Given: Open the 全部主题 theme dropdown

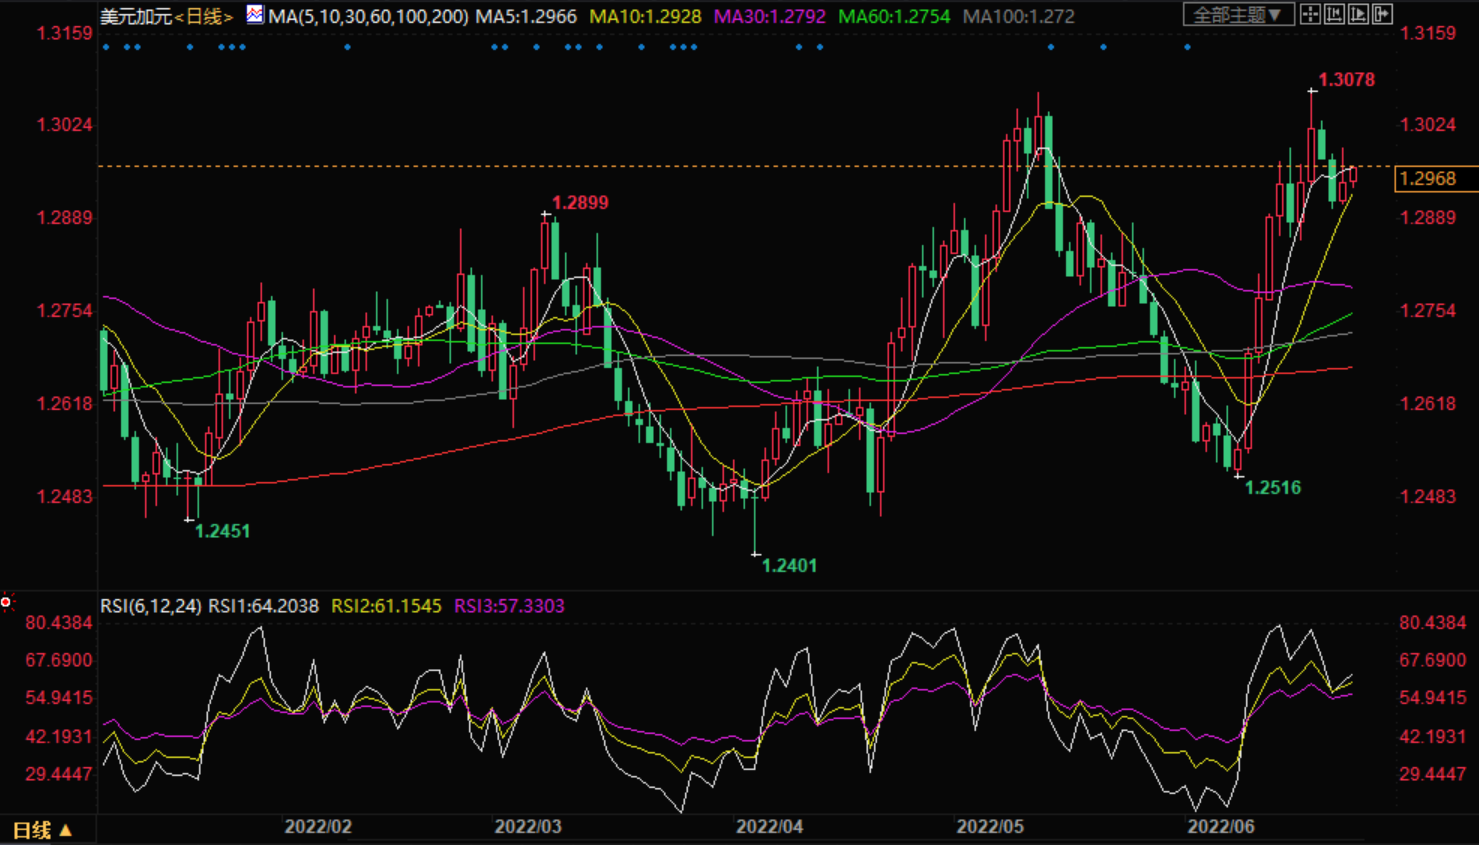Looking at the screenshot, I should (x=1238, y=14).
